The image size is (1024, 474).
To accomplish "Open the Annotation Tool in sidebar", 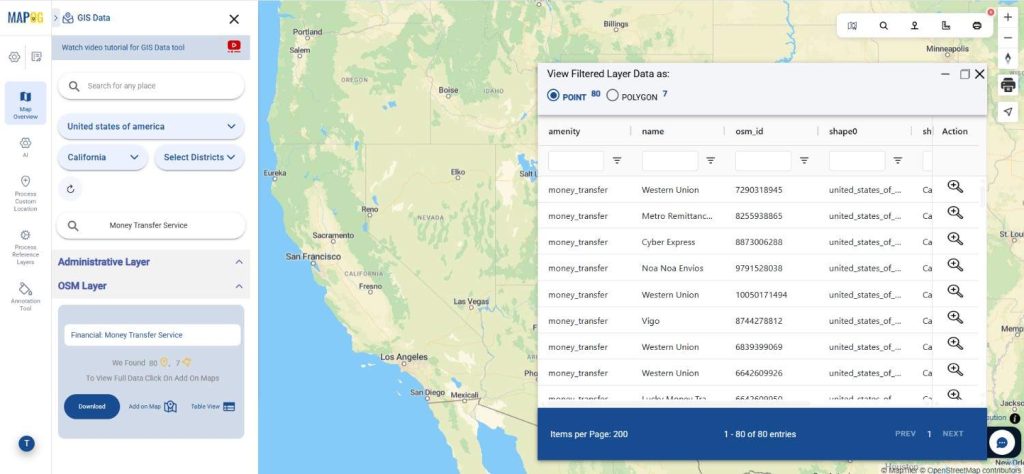I will coord(25,294).
